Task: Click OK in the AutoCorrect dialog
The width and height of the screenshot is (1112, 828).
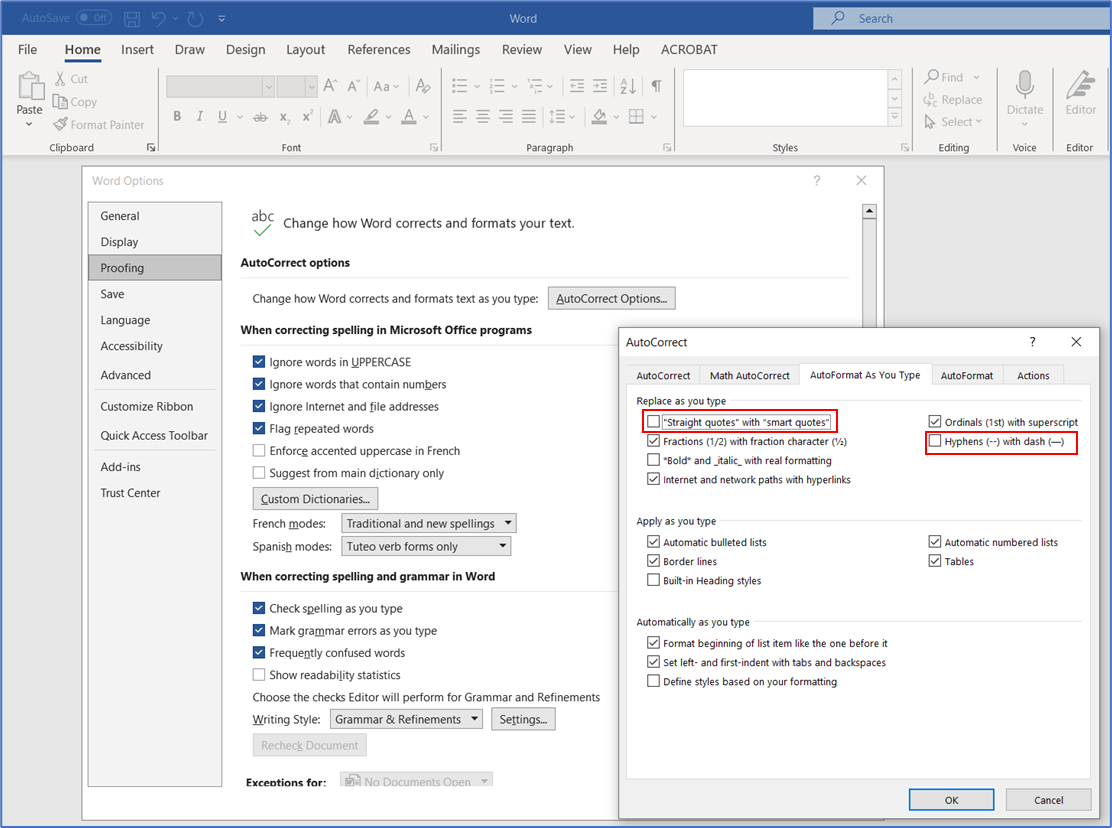Action: (951, 800)
